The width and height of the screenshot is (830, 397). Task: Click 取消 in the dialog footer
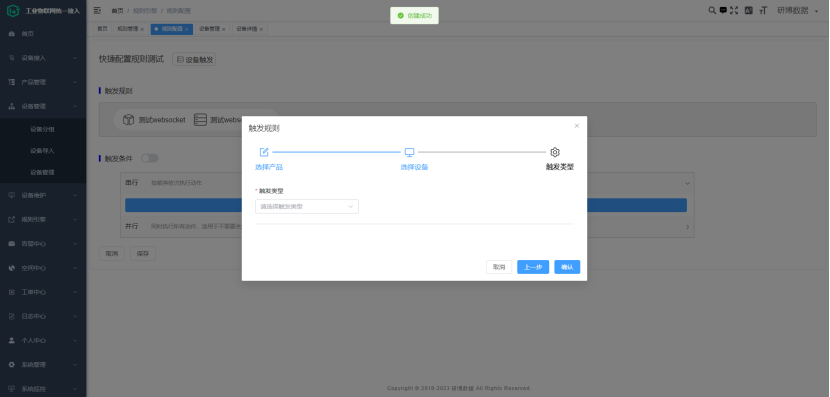coord(499,267)
